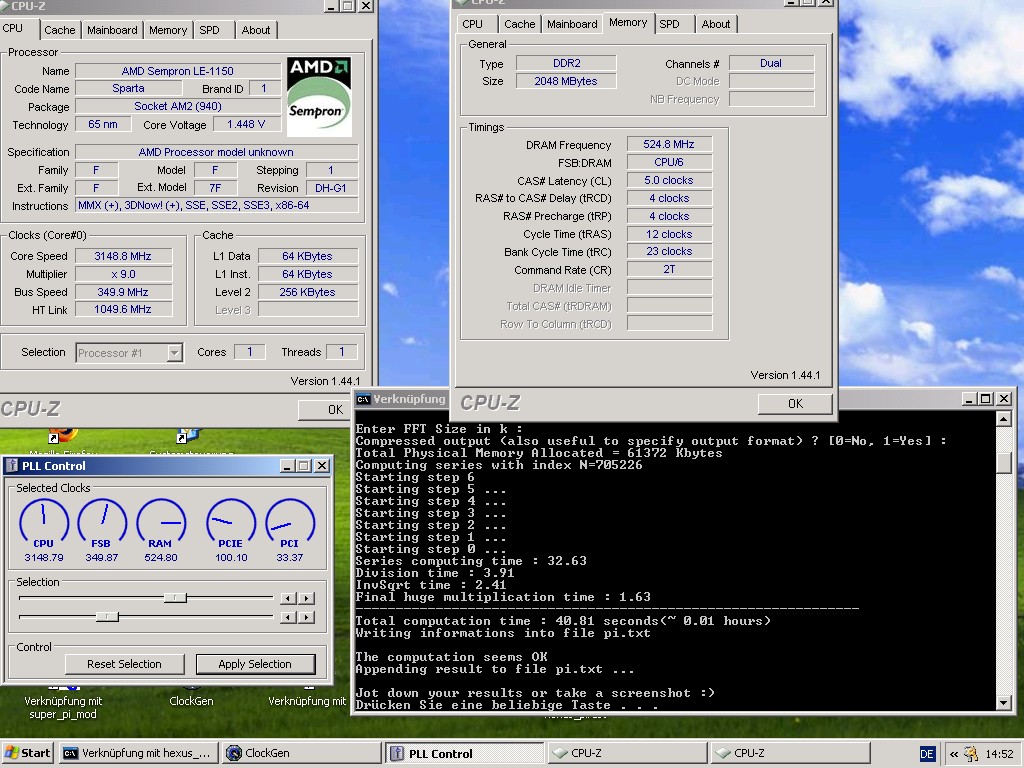Viewport: 1024px width, 768px height.
Task: Switch to Memory tab in left CPU-Z
Action: 168,30
